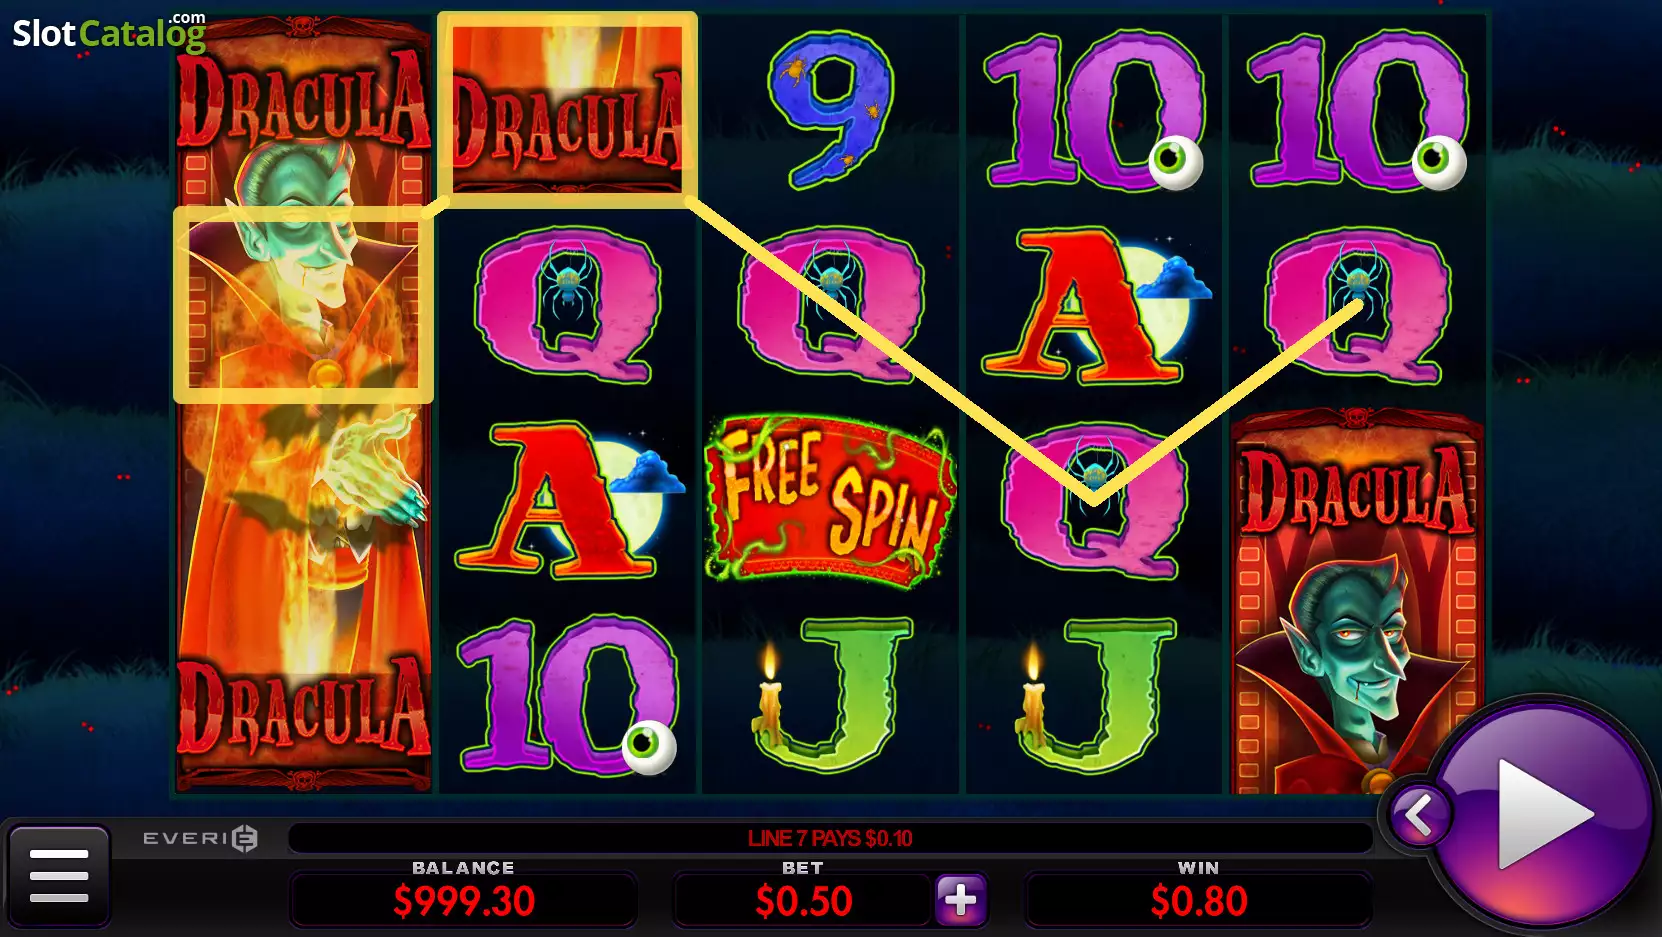Click the win amount $0.80
This screenshot has width=1662, height=937.
click(1199, 901)
